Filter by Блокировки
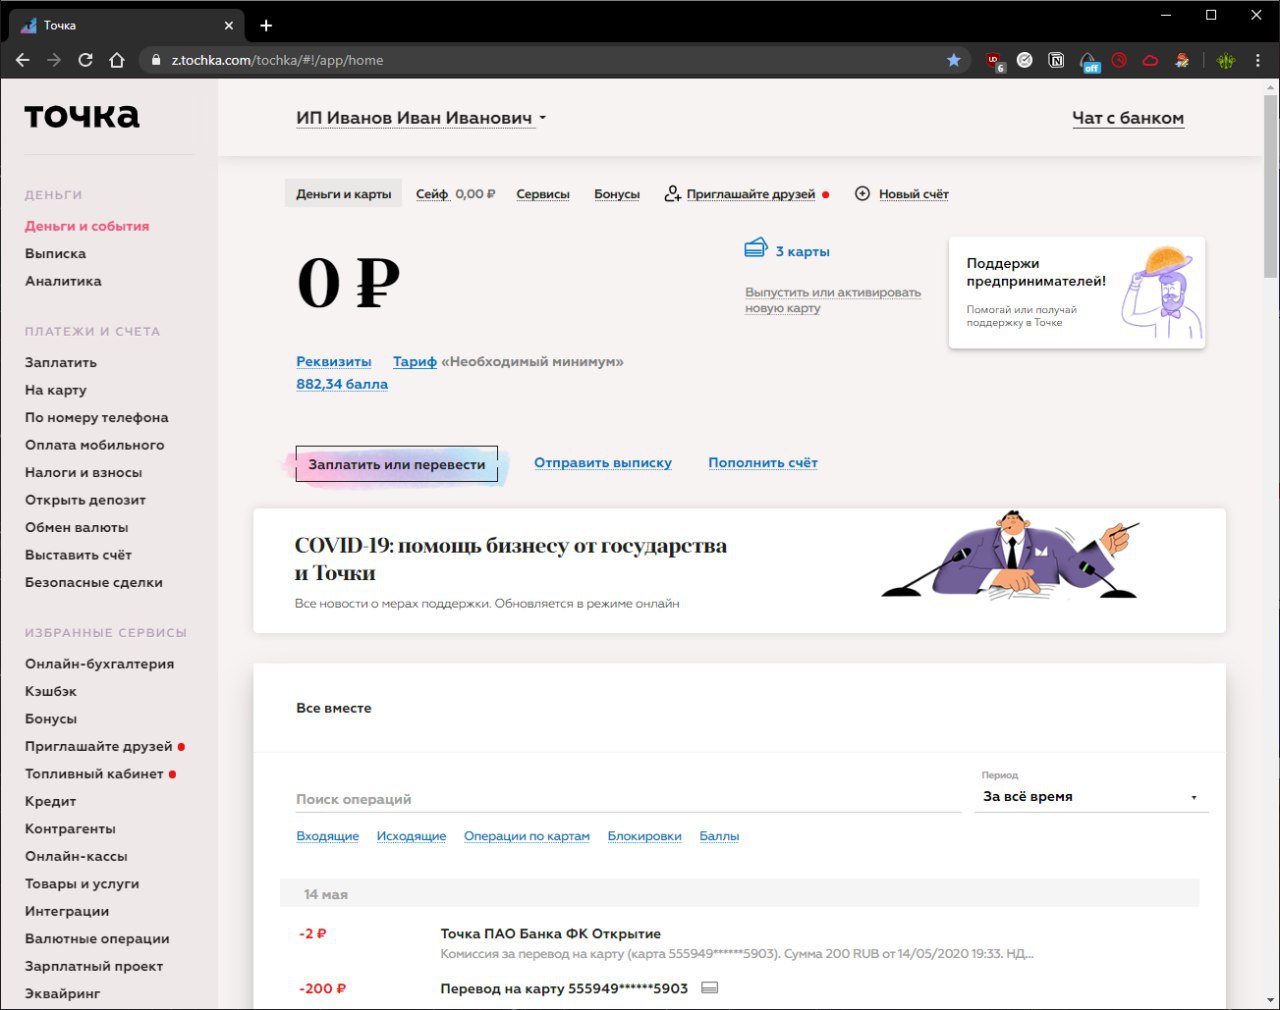 (x=644, y=836)
